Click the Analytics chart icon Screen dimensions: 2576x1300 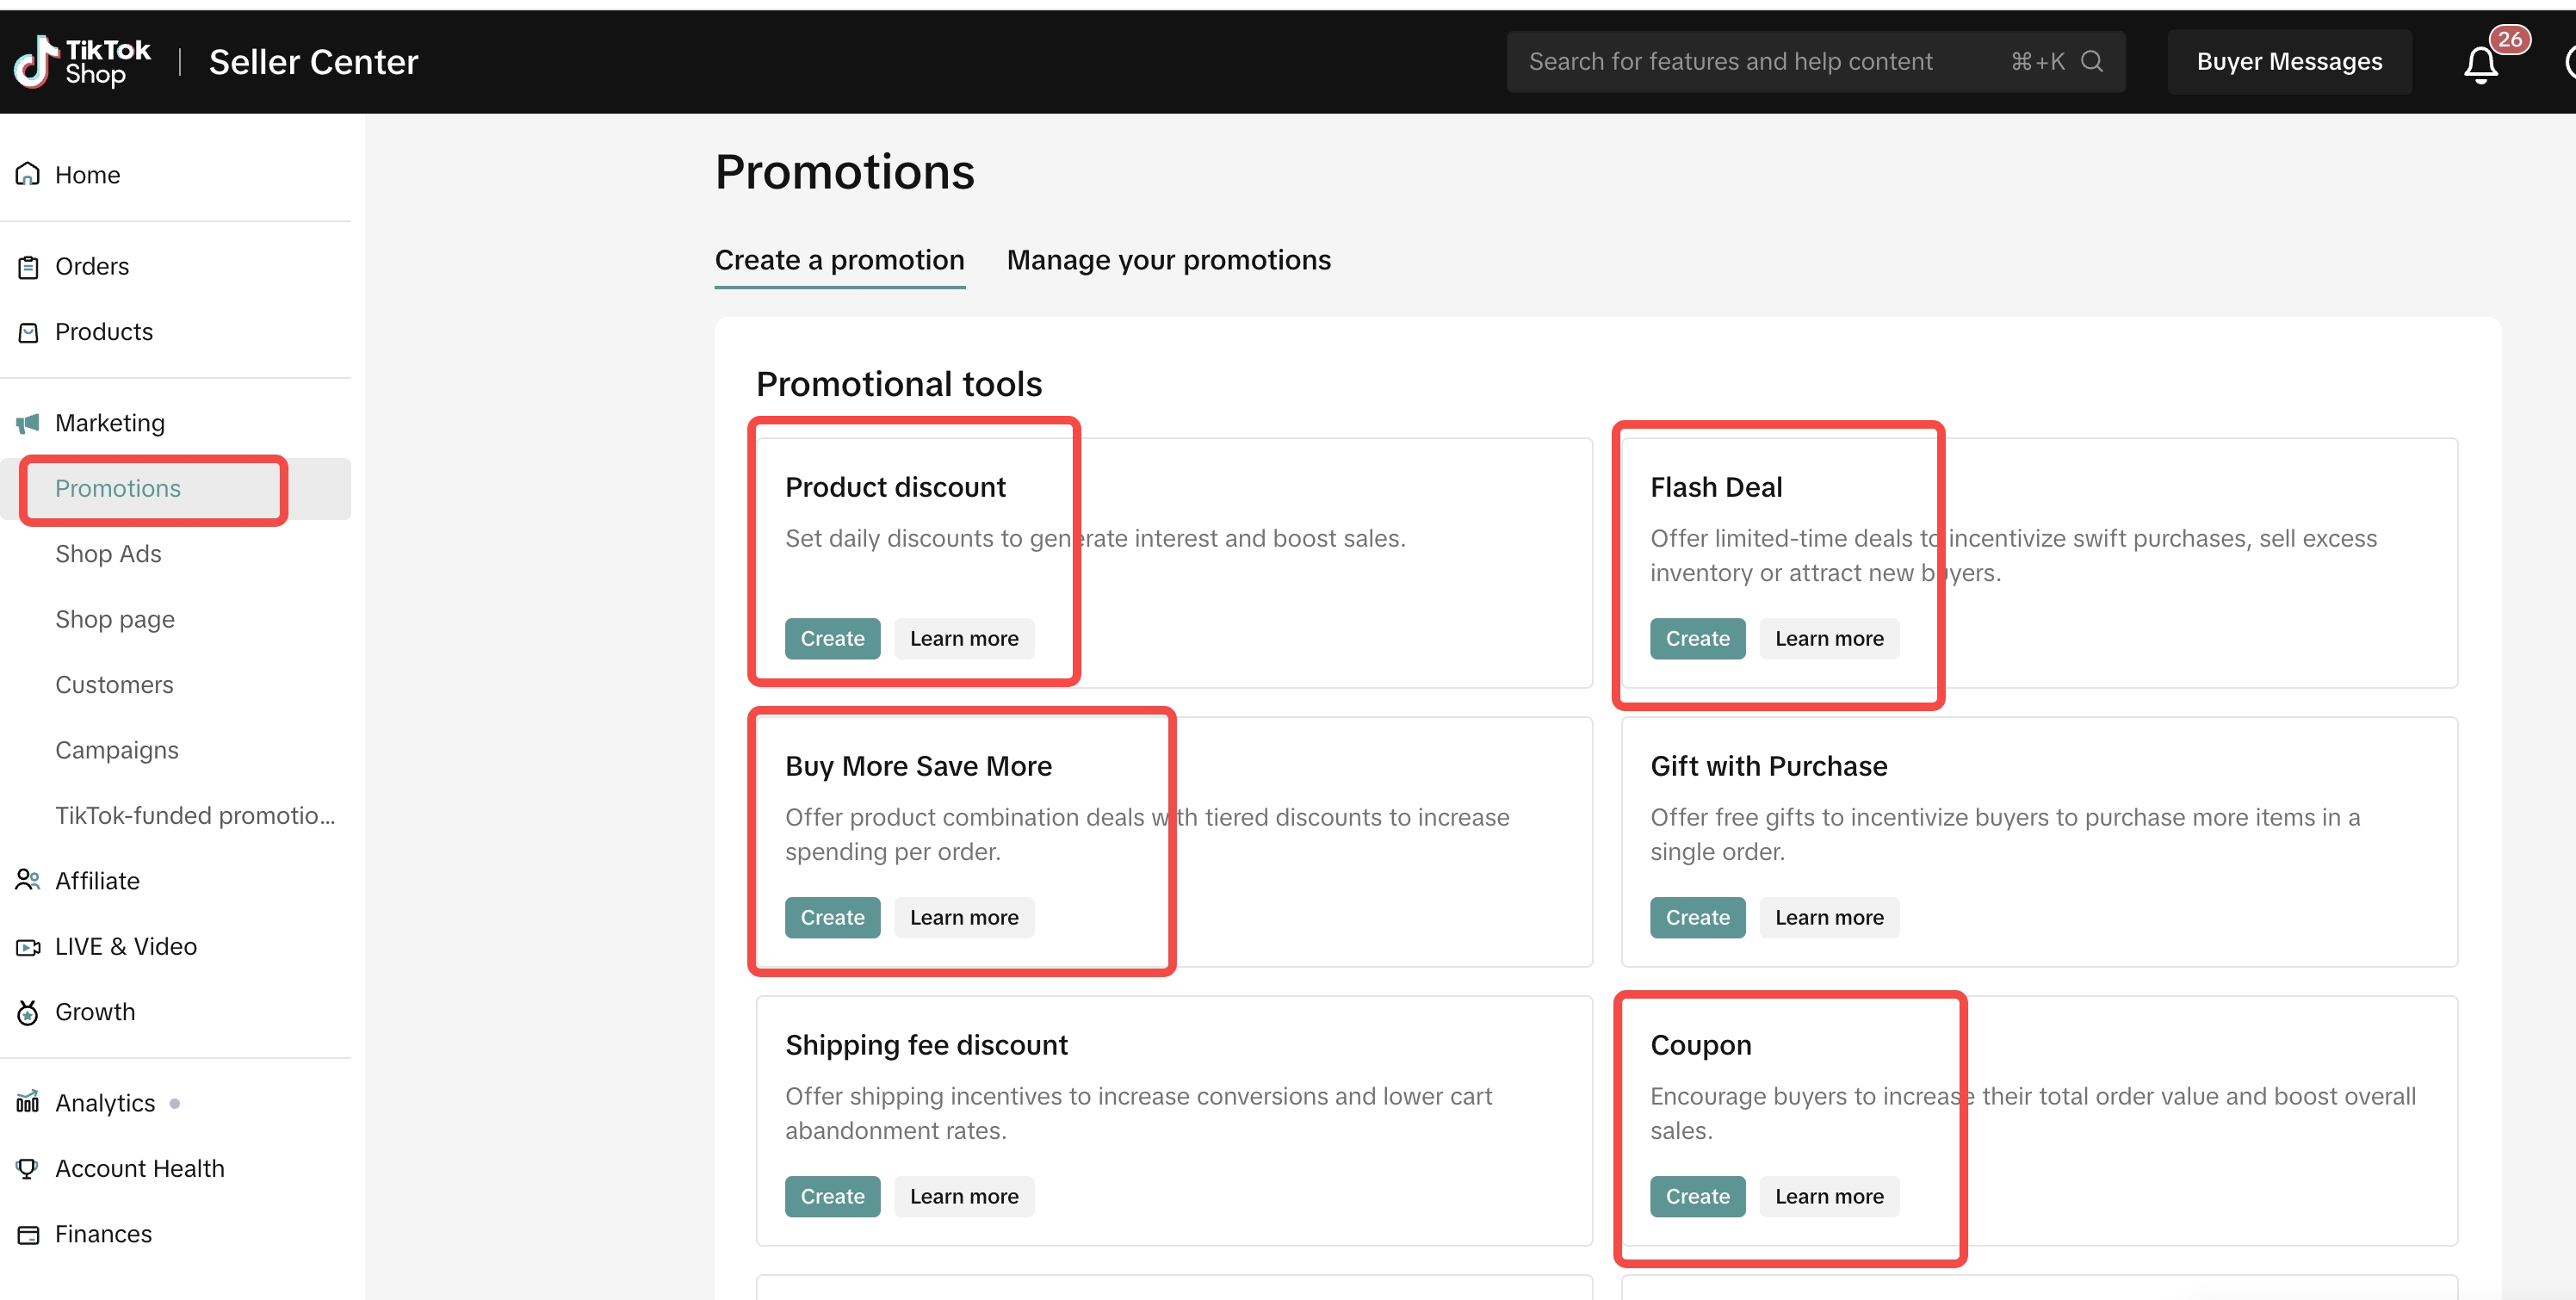pos(28,1102)
